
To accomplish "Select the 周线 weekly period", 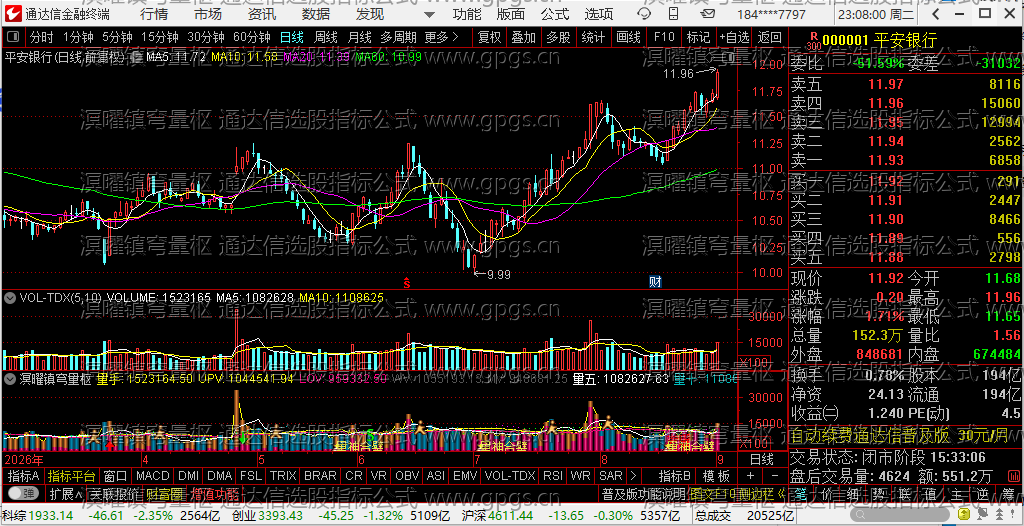I will [x=325, y=37].
